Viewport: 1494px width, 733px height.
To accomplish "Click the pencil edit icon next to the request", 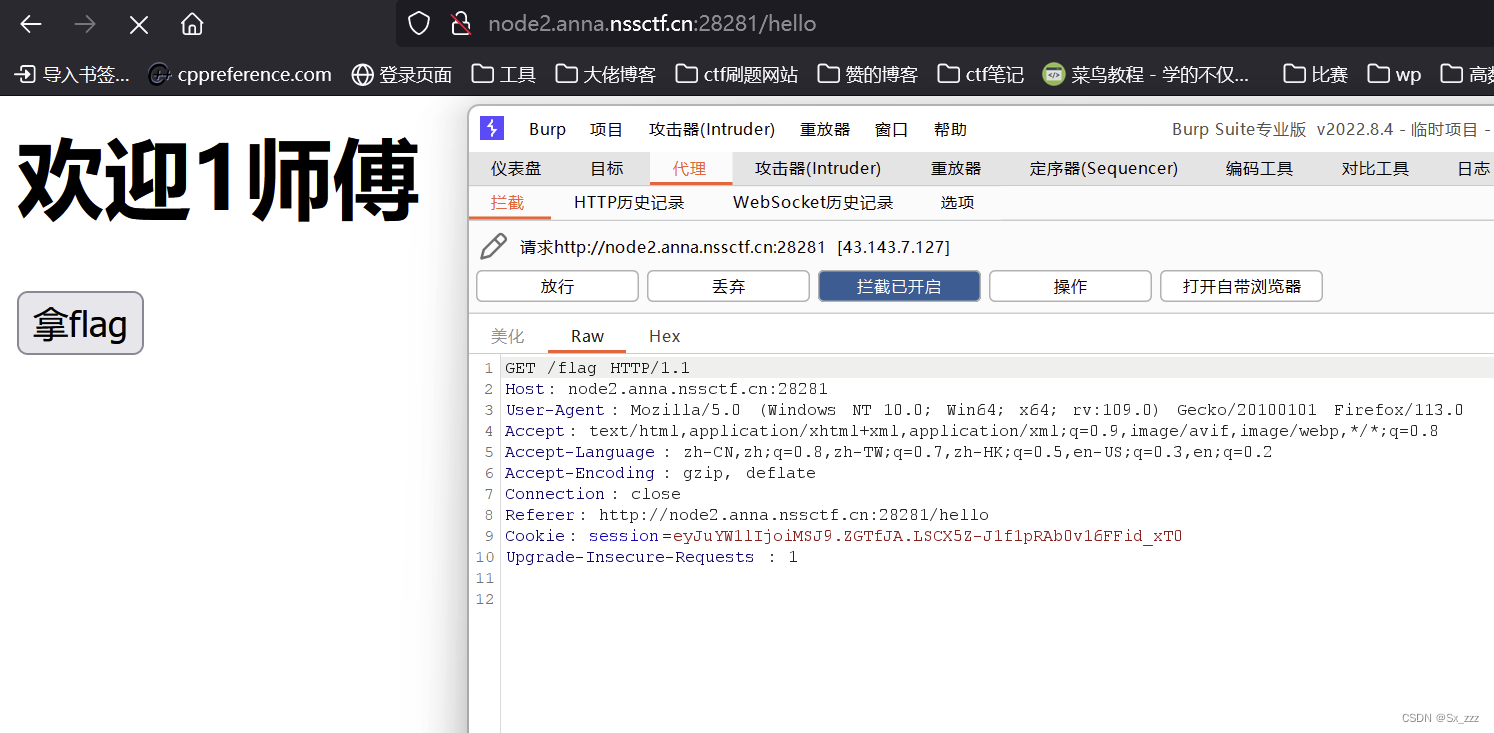I will pyautogui.click(x=492, y=246).
